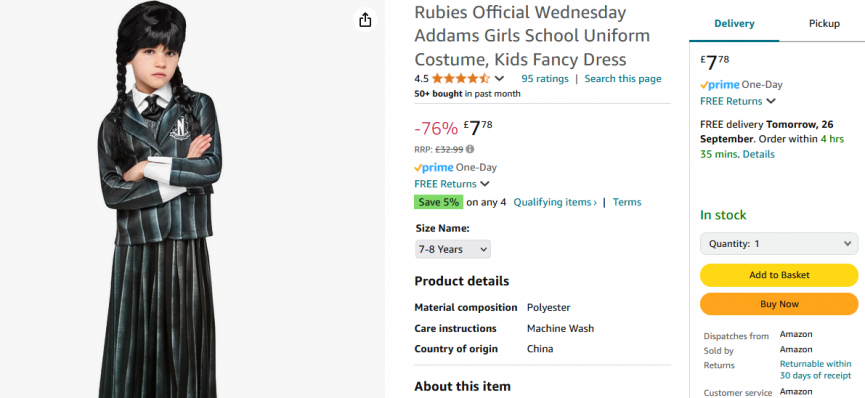The width and height of the screenshot is (865, 398).
Task: Click the Prime One-Day logo under price
Action: 455,167
